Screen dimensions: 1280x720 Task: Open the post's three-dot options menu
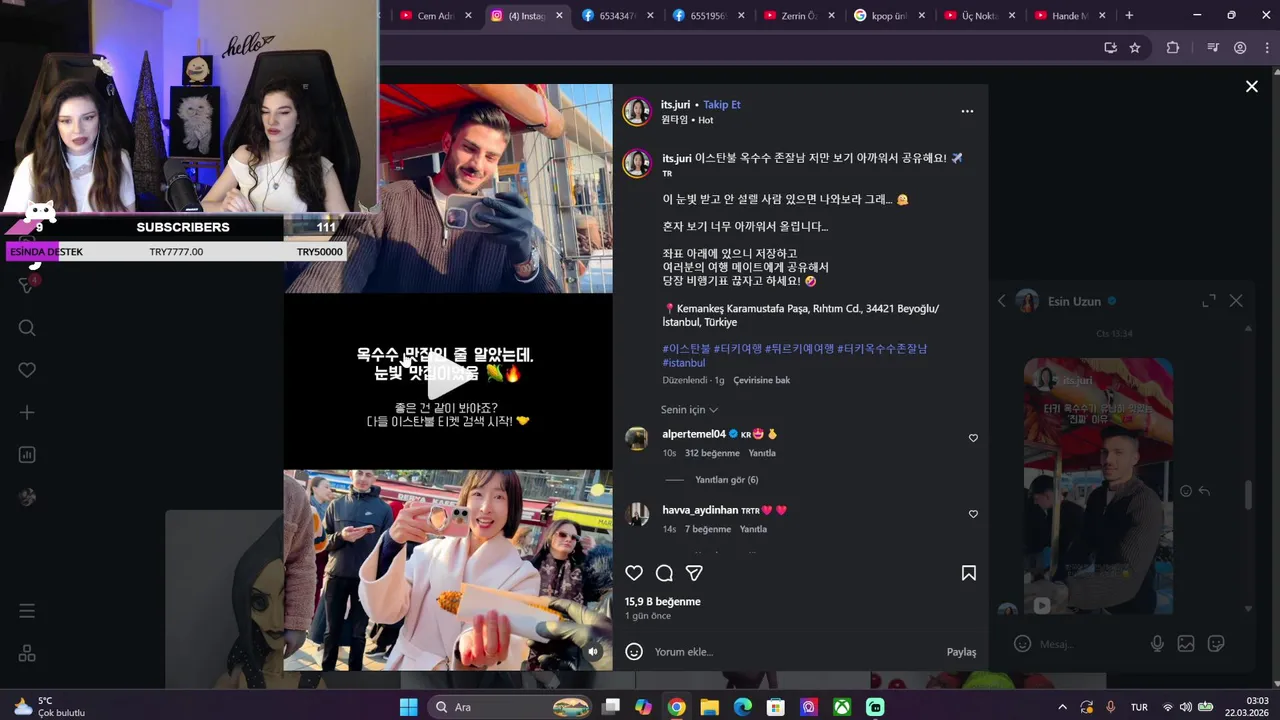coord(967,111)
